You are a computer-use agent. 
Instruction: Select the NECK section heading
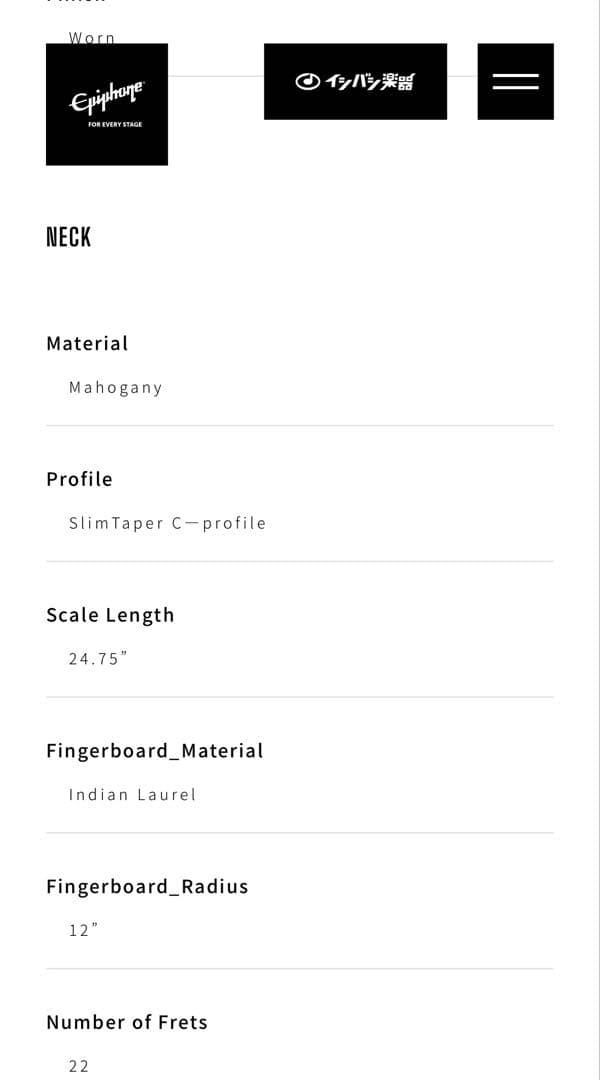[x=69, y=237]
